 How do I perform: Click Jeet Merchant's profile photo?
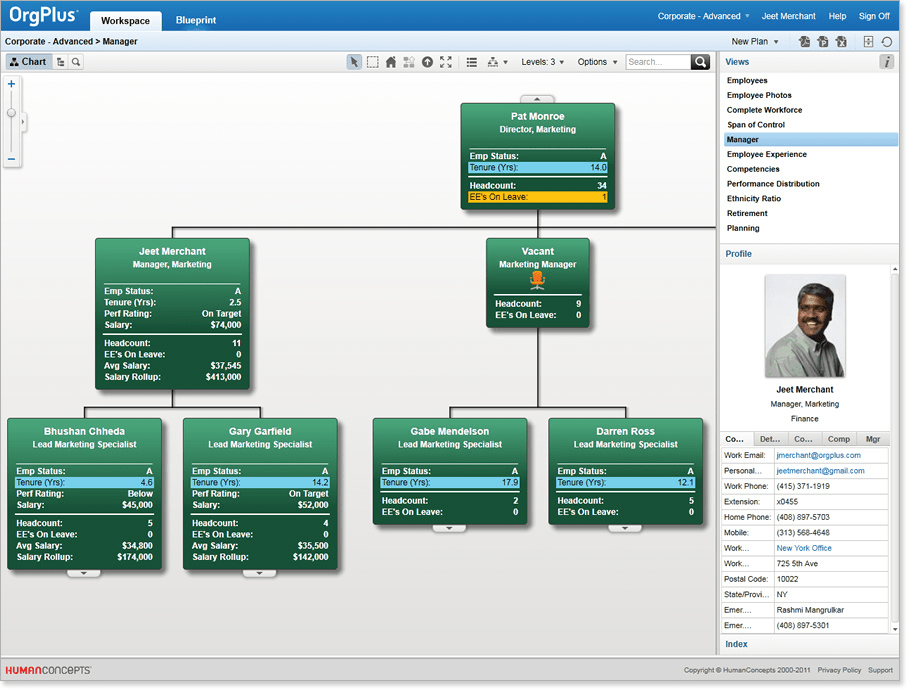pos(804,326)
